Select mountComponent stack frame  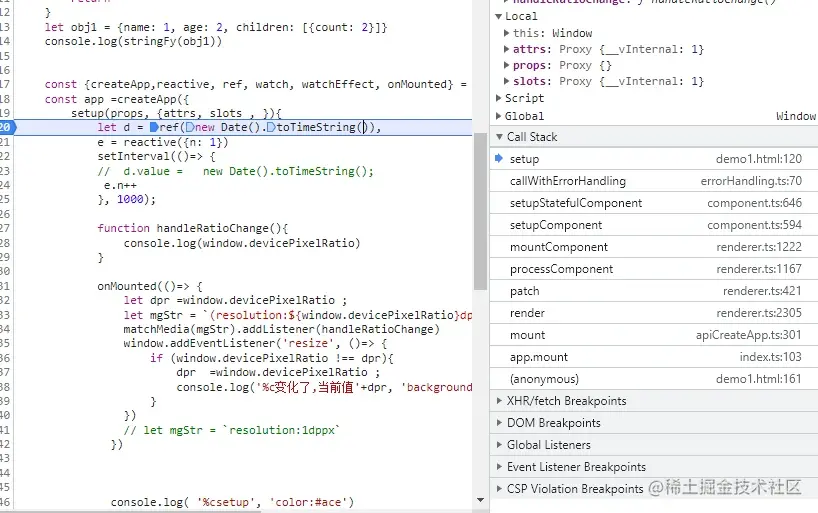tap(654, 246)
